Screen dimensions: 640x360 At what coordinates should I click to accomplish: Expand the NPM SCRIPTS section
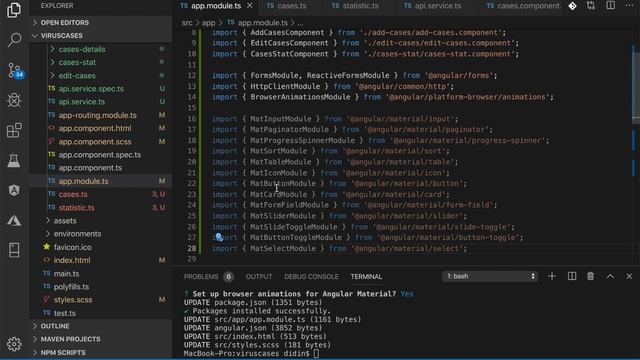pyautogui.click(x=100, y=352)
